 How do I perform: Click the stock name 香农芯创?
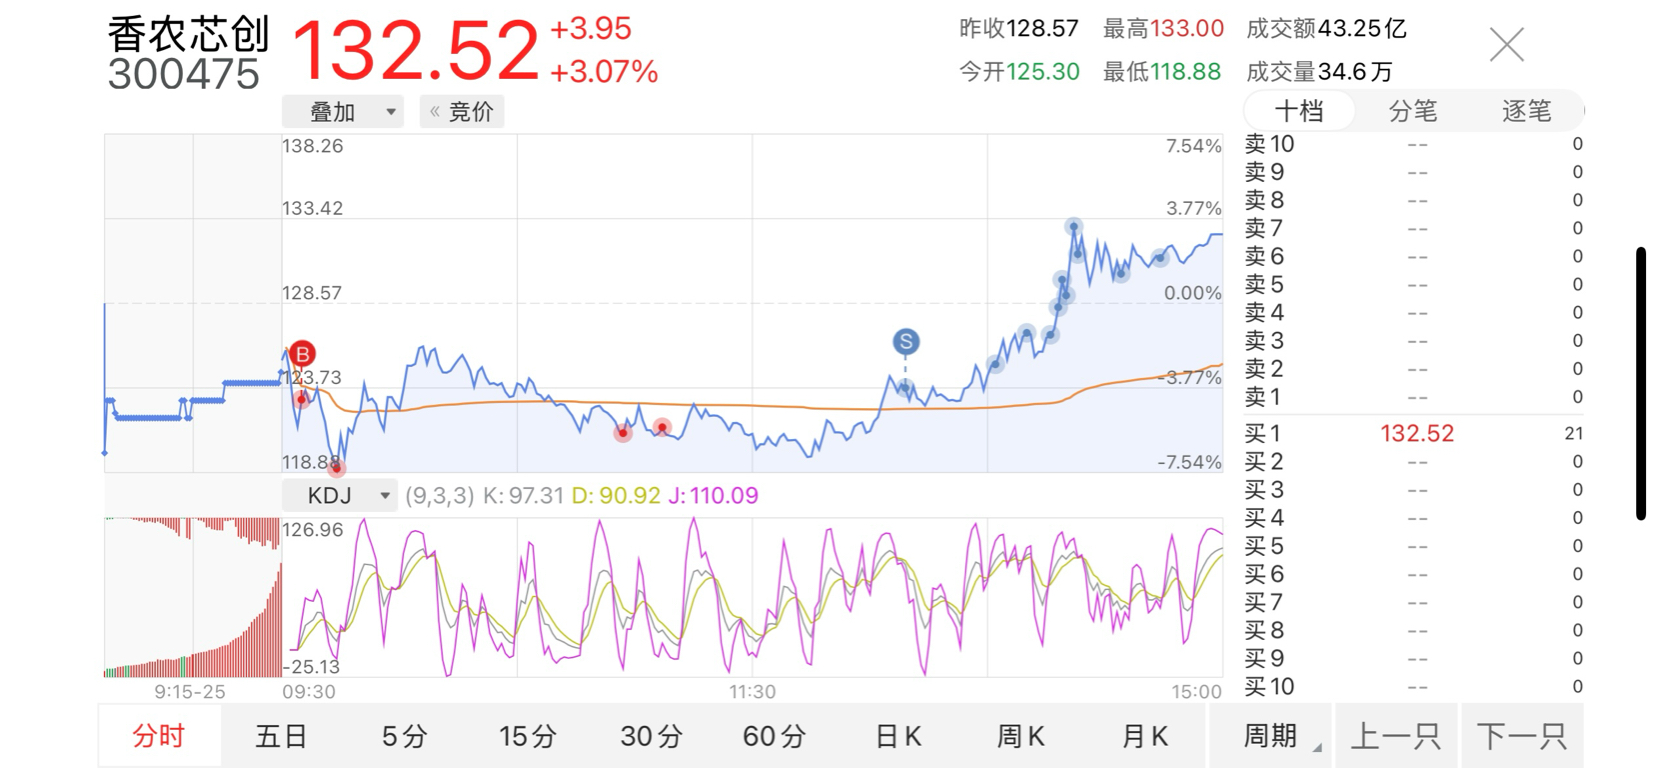point(188,35)
